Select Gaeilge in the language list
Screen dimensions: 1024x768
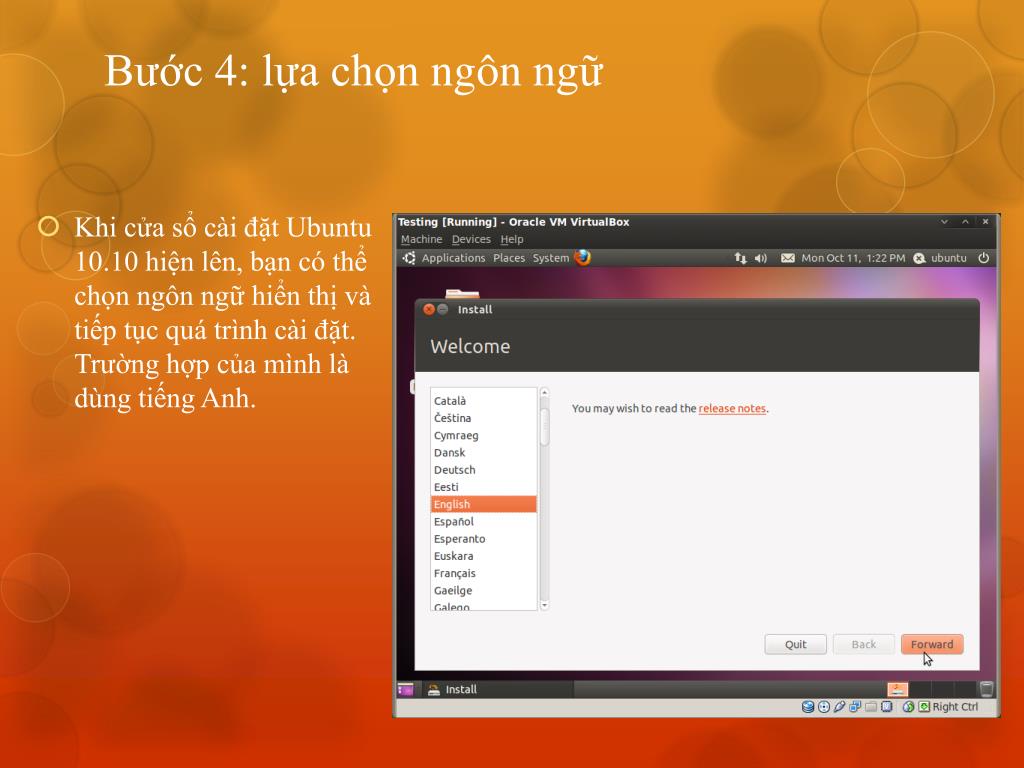coord(483,590)
